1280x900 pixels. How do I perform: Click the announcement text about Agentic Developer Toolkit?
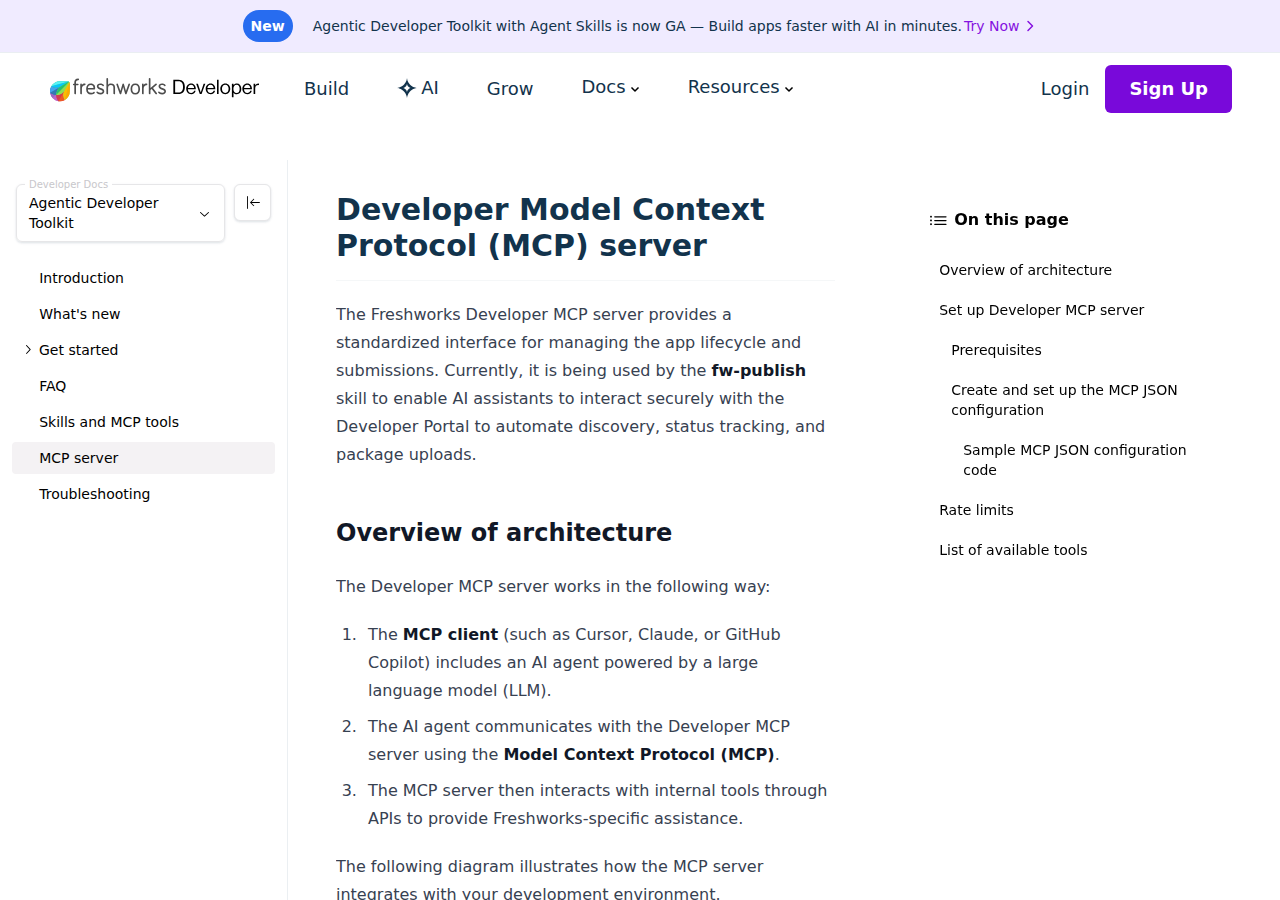pyautogui.click(x=637, y=26)
